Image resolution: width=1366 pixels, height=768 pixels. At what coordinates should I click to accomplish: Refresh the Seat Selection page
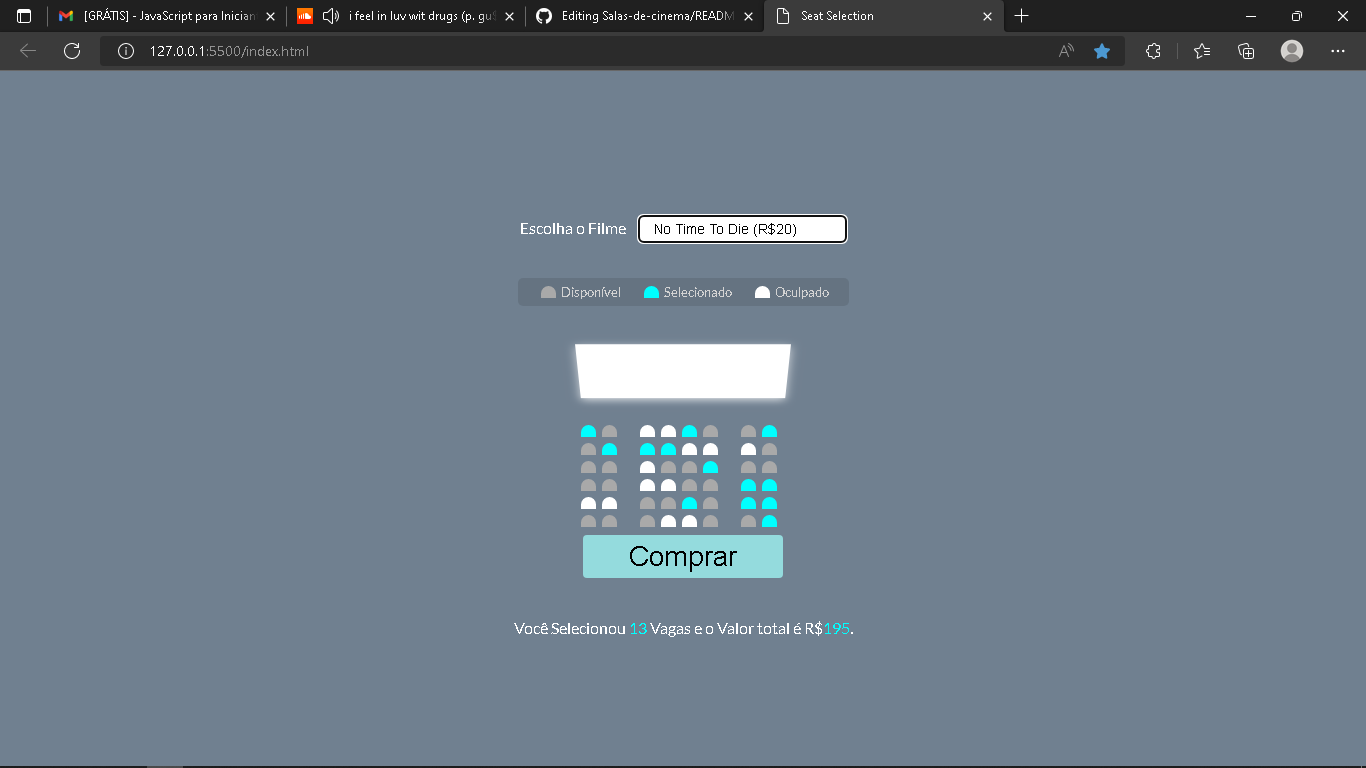click(x=71, y=51)
